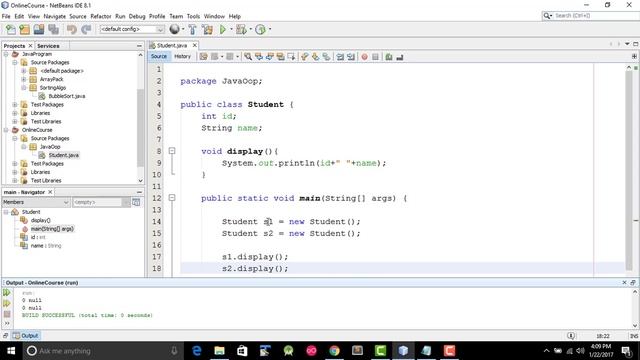Collapse the OnlineCourse project node
Screen dimensions: 640x360
point(6,130)
